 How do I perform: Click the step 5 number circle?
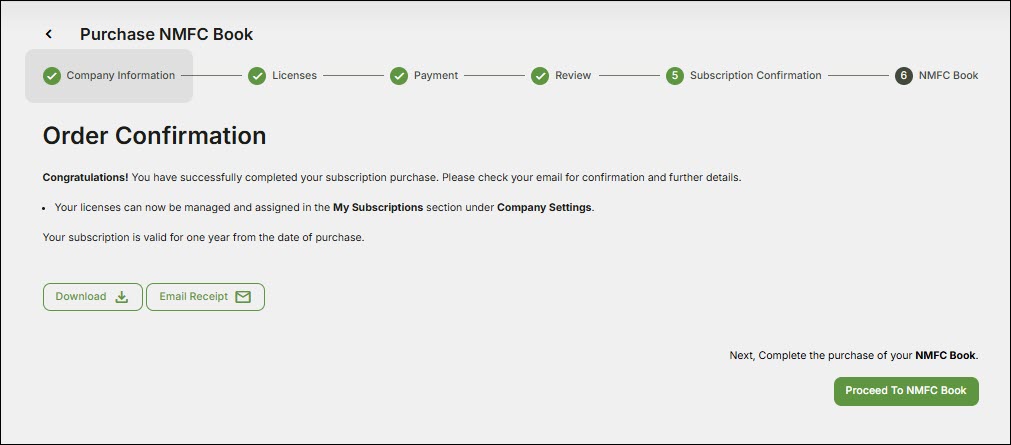click(x=675, y=76)
